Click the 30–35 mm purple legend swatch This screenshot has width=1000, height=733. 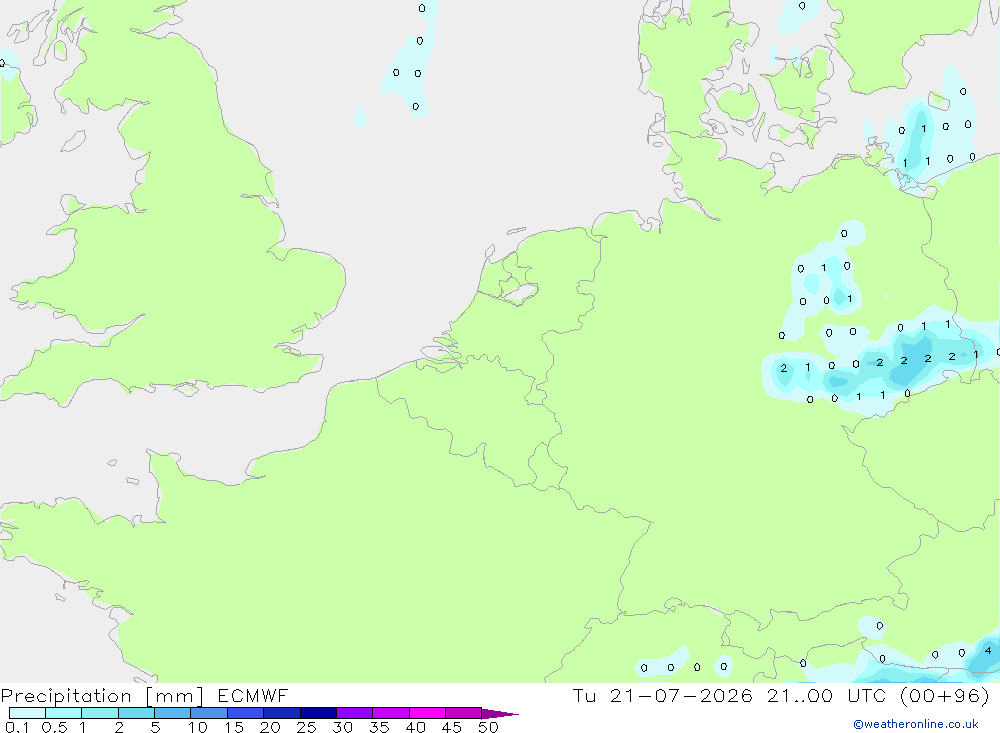355,713
